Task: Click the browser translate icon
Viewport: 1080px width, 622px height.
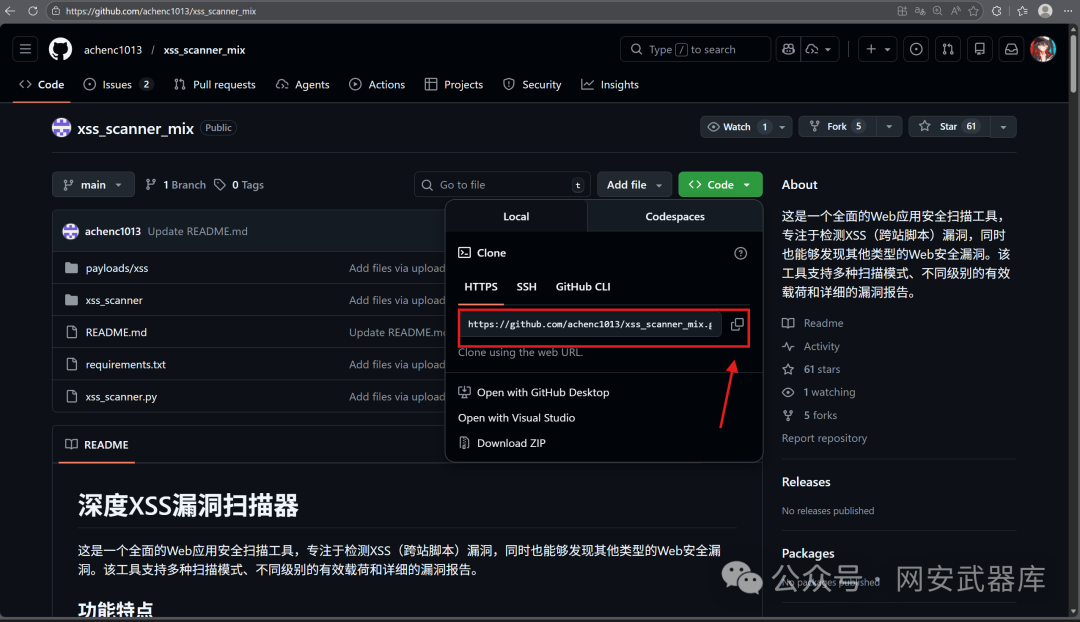Action: [920, 10]
